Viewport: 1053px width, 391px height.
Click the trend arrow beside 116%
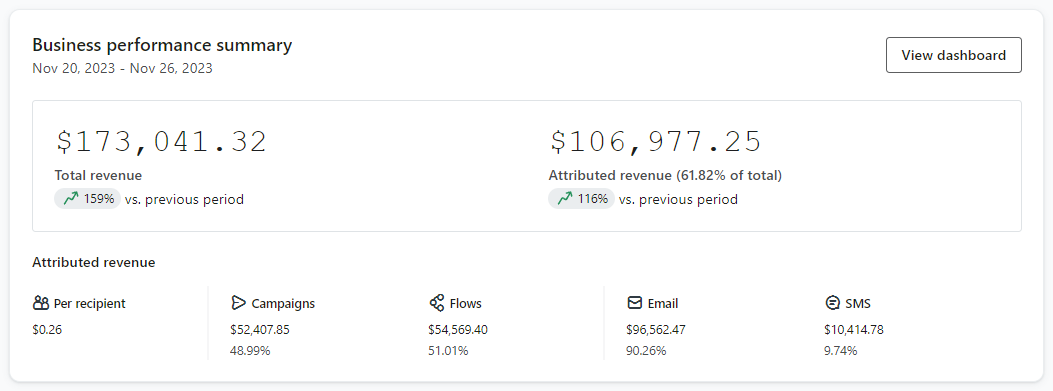565,199
